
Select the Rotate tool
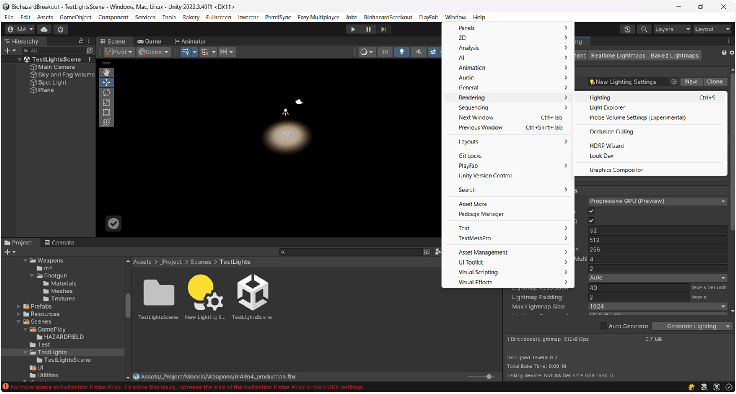(107, 93)
